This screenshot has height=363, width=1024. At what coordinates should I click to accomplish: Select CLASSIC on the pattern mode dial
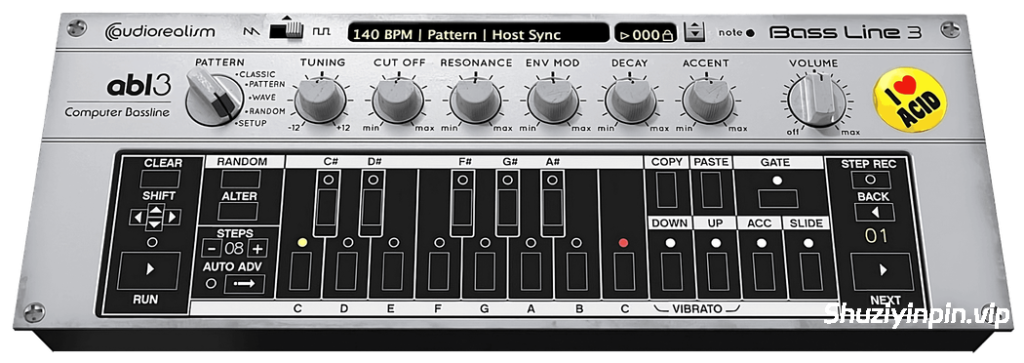pyautogui.click(x=256, y=74)
